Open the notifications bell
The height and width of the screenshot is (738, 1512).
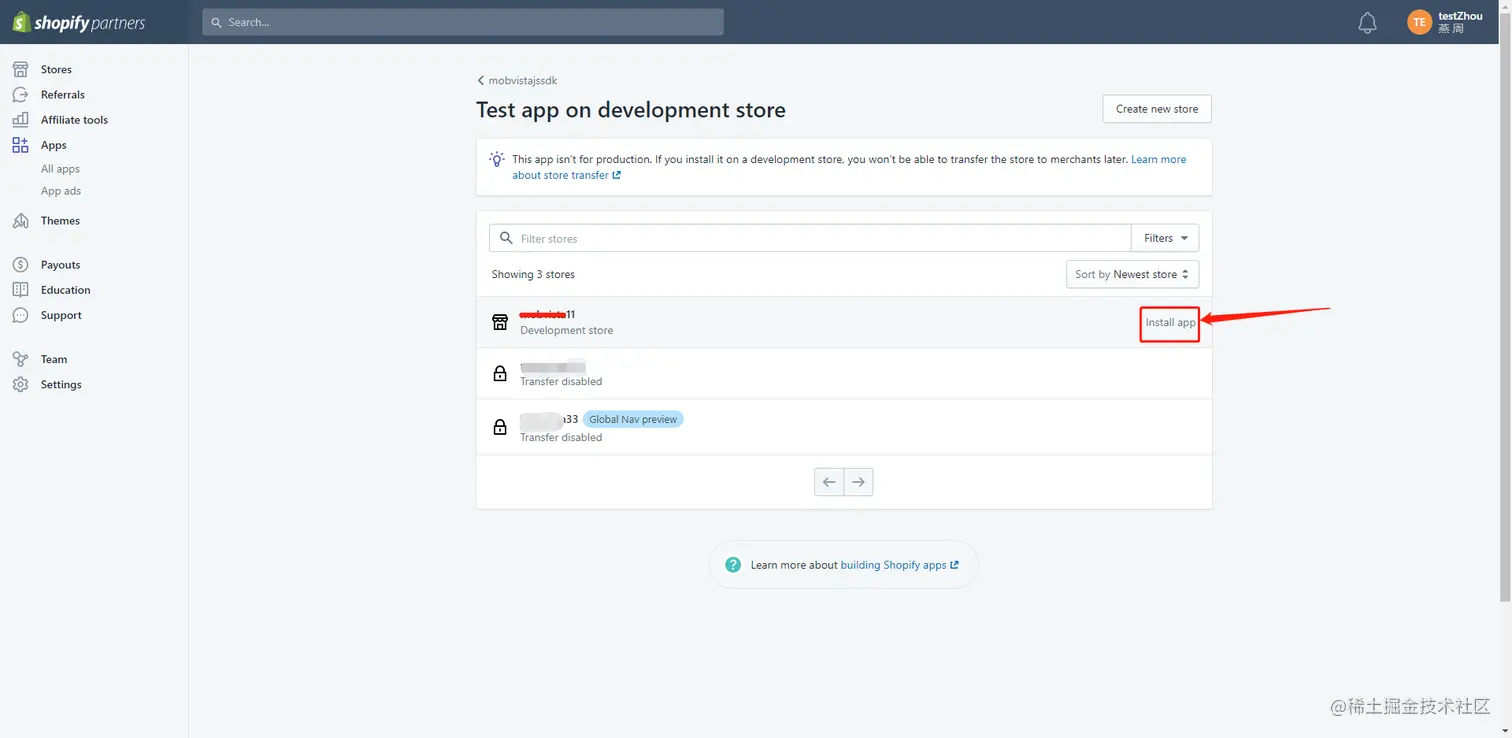coord(1367,22)
